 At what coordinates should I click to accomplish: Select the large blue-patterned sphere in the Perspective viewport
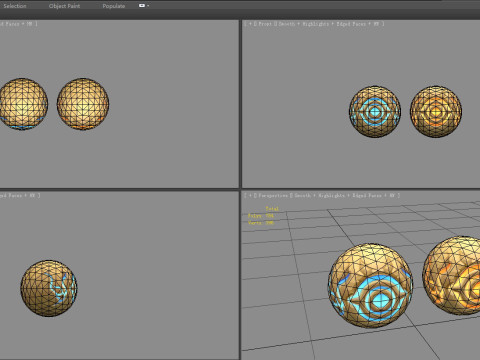(370, 285)
